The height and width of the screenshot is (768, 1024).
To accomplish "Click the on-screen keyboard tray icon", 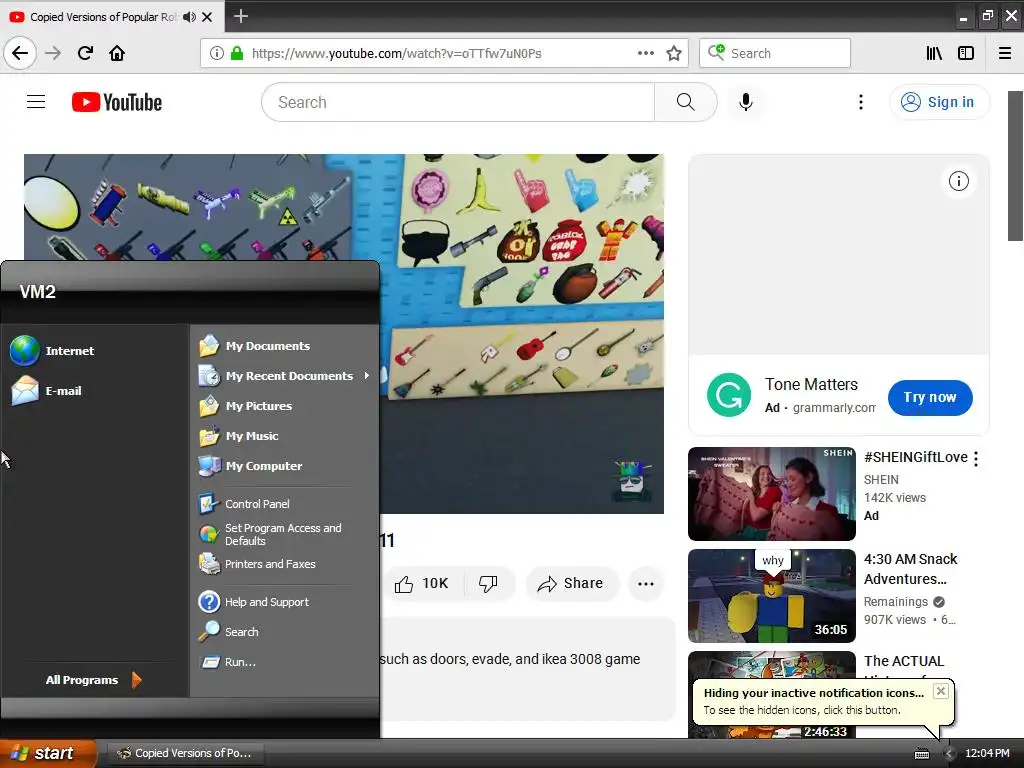I will point(921,754).
